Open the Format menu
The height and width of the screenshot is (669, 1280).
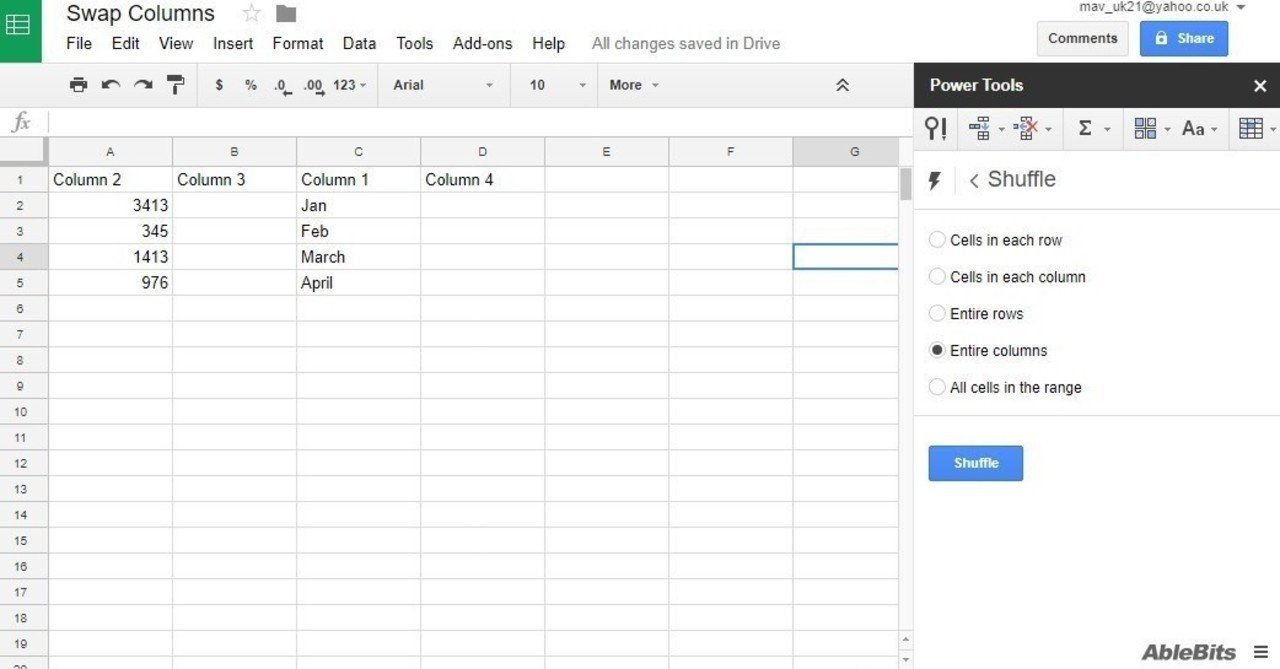(x=298, y=43)
